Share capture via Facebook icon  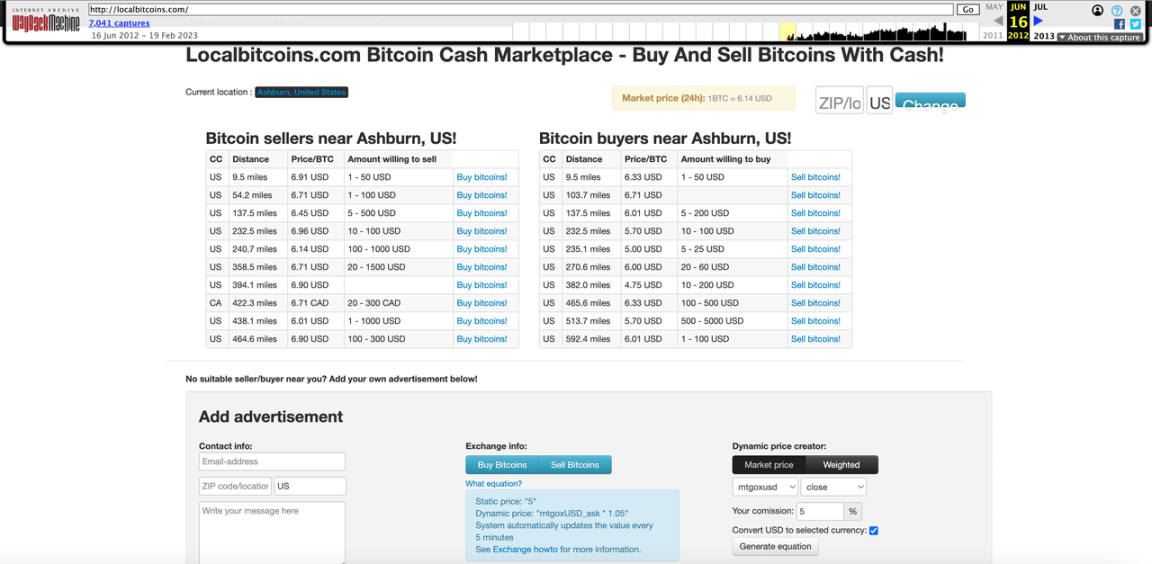pyautogui.click(x=1120, y=24)
